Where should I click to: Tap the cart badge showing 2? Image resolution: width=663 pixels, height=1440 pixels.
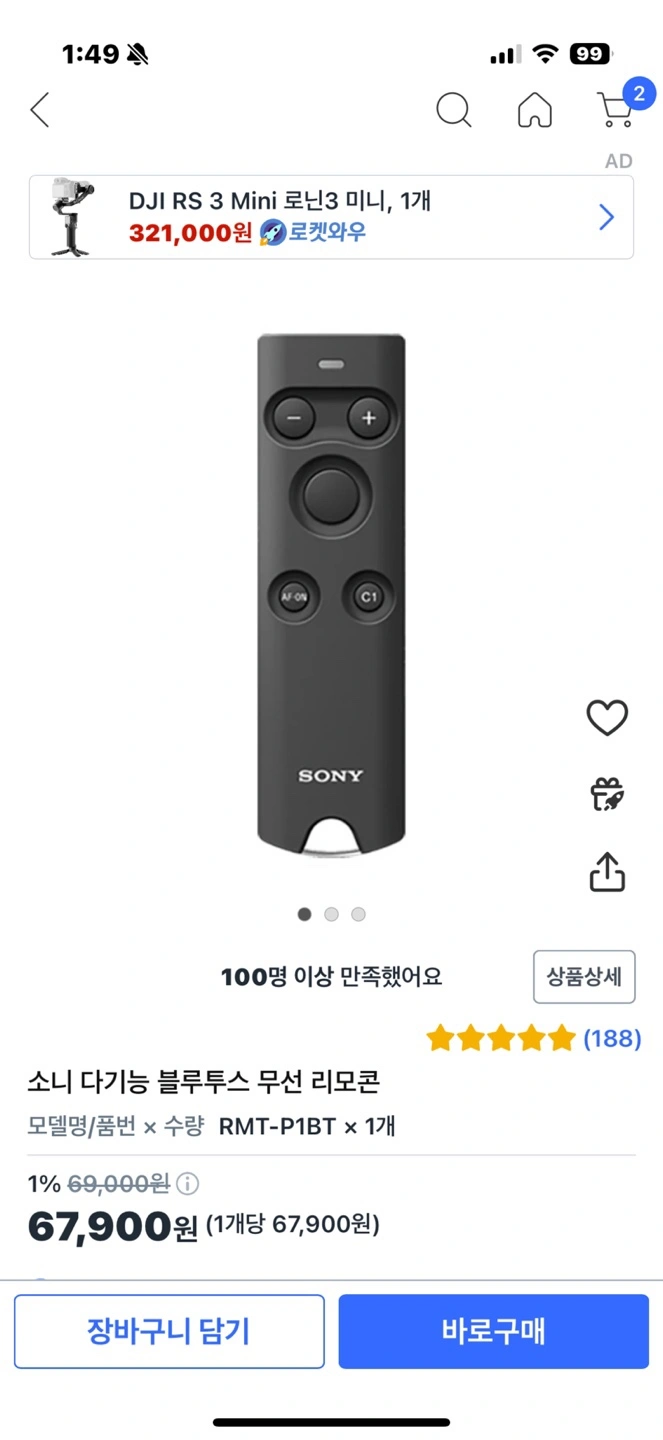click(639, 94)
